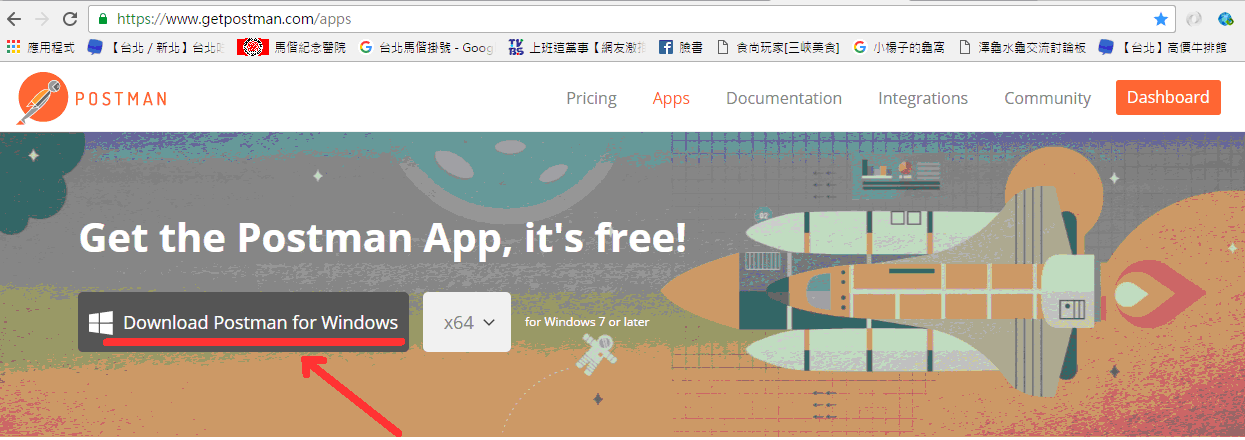Screen dimensions: 1245x440
Task: Click the 'Get the Postman App, it's free!' heading
Action: (383, 238)
